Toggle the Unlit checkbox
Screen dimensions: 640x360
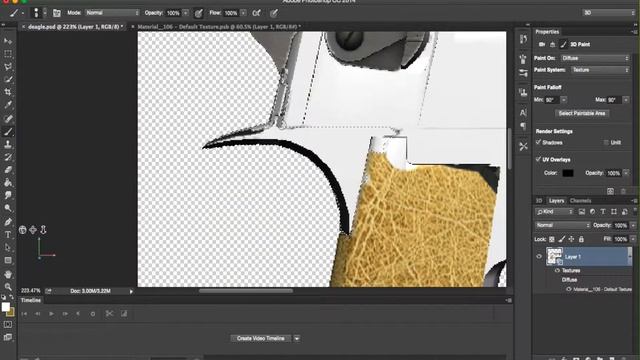point(606,142)
